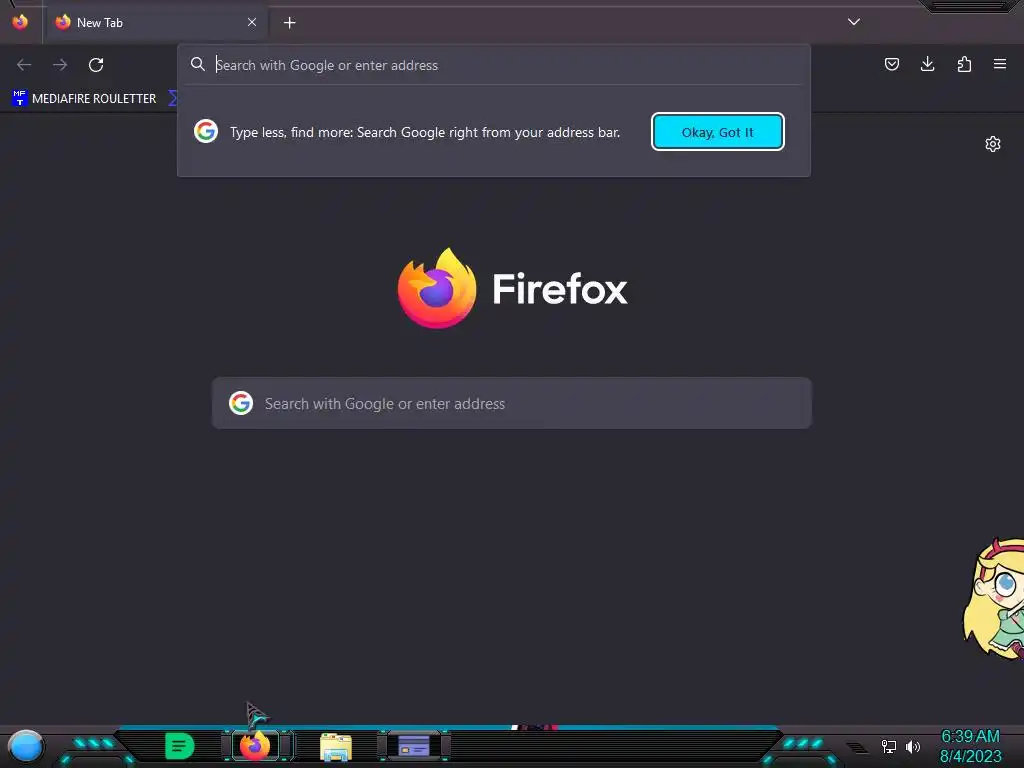Image resolution: width=1024 pixels, height=768 pixels.
Task: Open the Firefox application hamburger menu
Action: pos(1000,64)
